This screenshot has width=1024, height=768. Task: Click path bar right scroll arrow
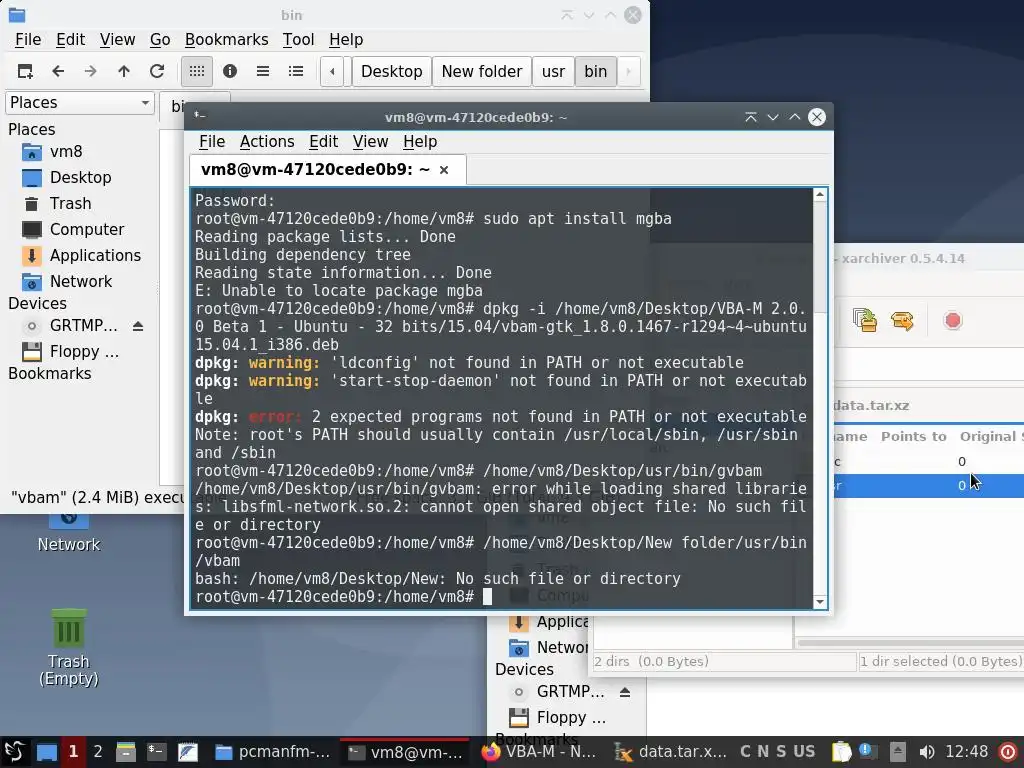628,71
